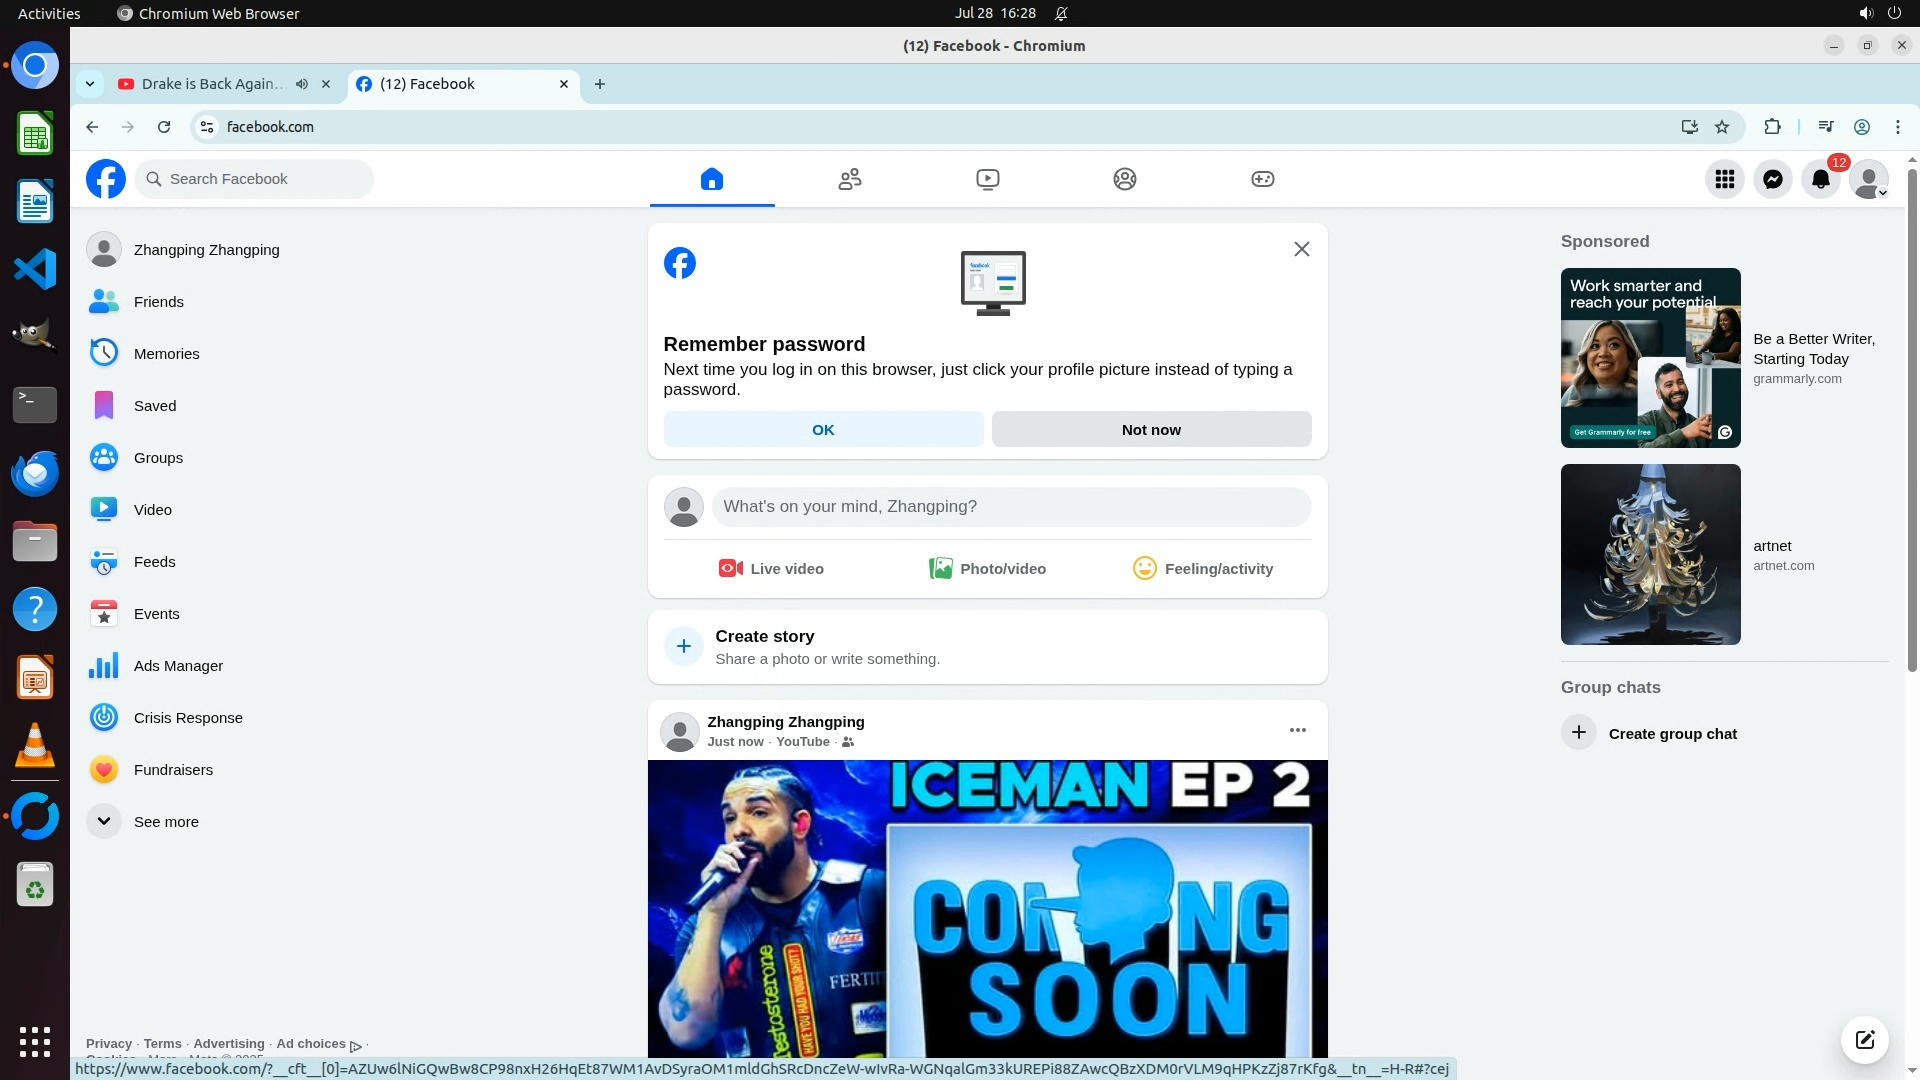Image resolution: width=1920 pixels, height=1080 pixels.
Task: Click the What's on your mind field
Action: (1010, 507)
